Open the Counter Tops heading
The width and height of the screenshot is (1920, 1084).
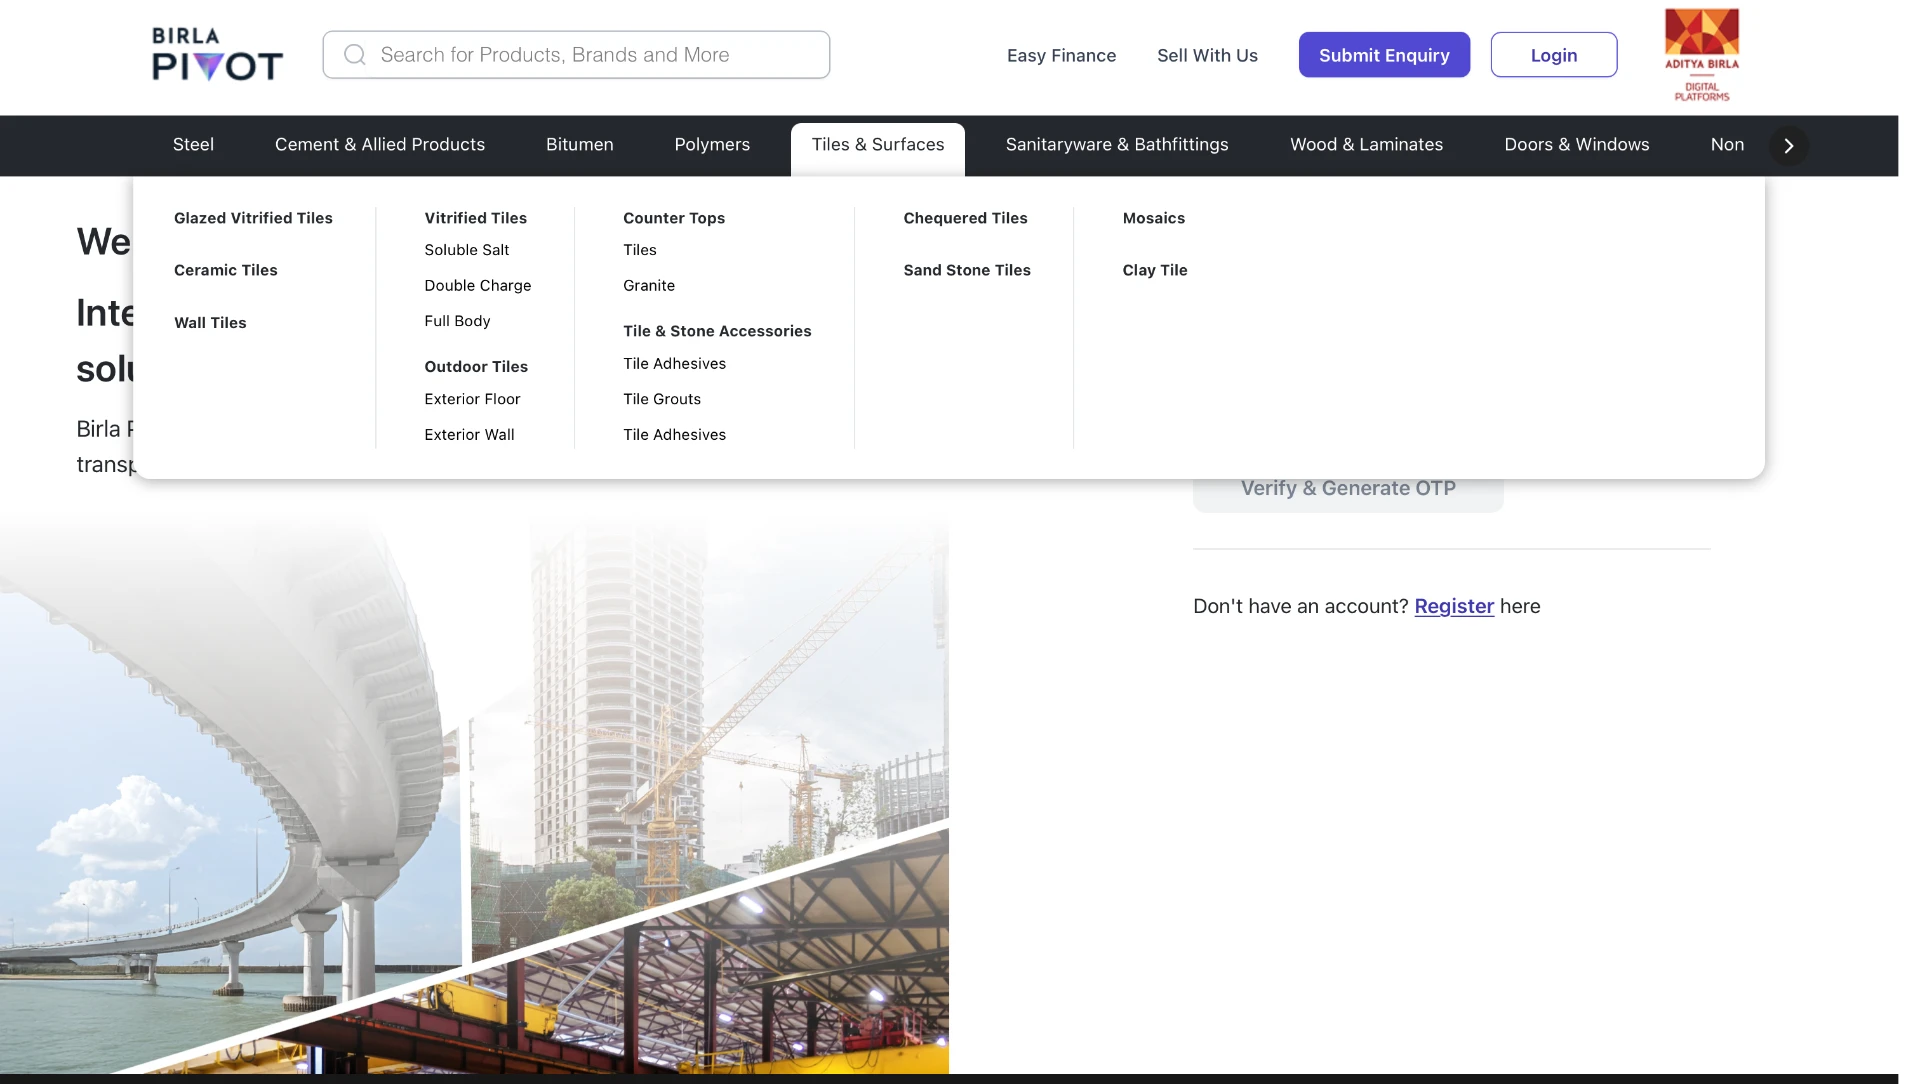click(674, 218)
